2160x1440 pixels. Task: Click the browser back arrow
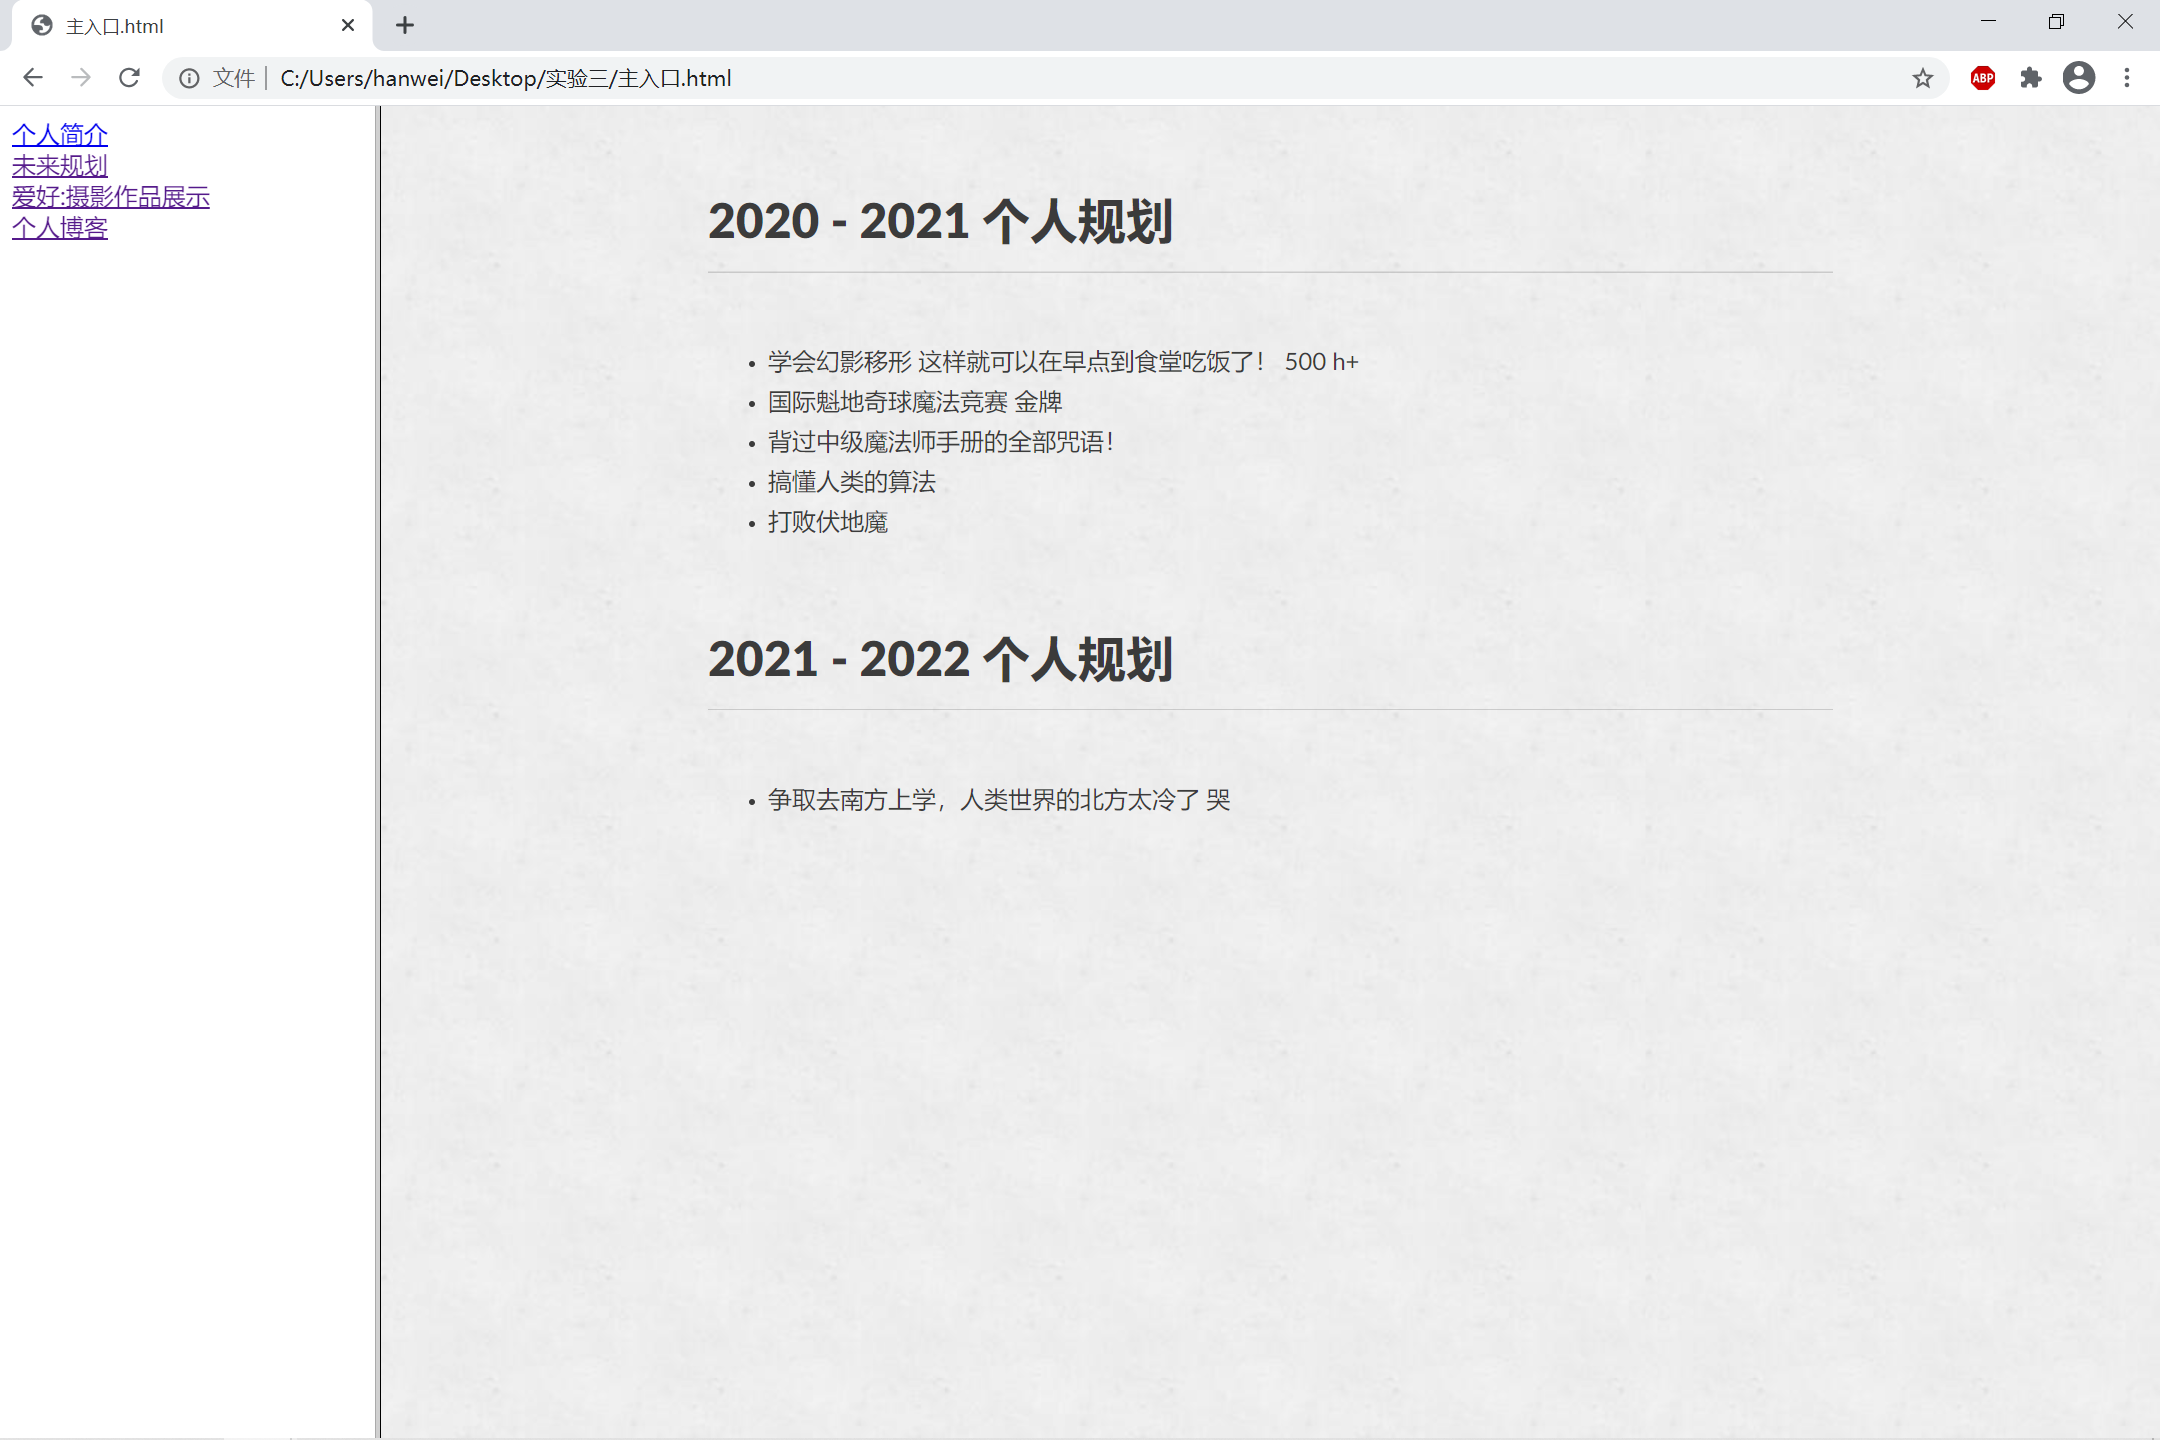pyautogui.click(x=33, y=78)
